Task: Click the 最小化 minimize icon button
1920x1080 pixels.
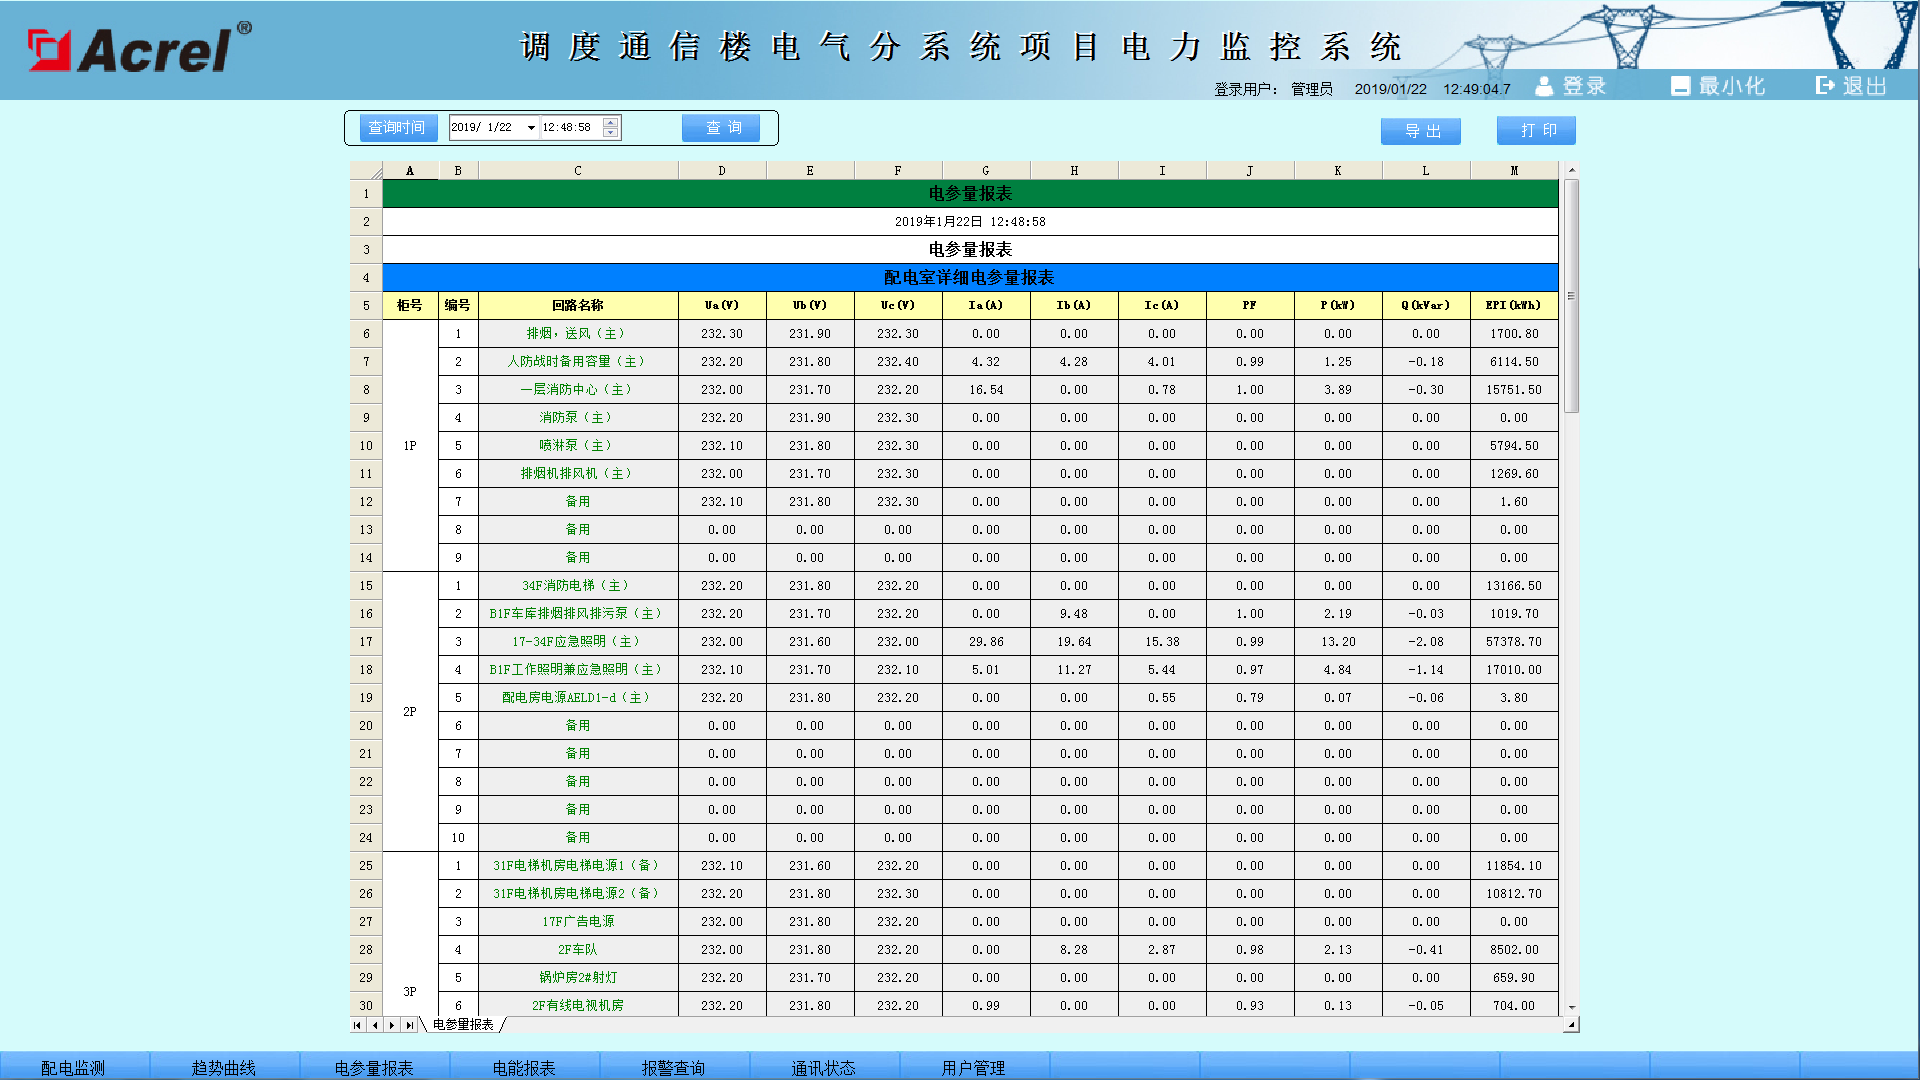Action: tap(1718, 86)
